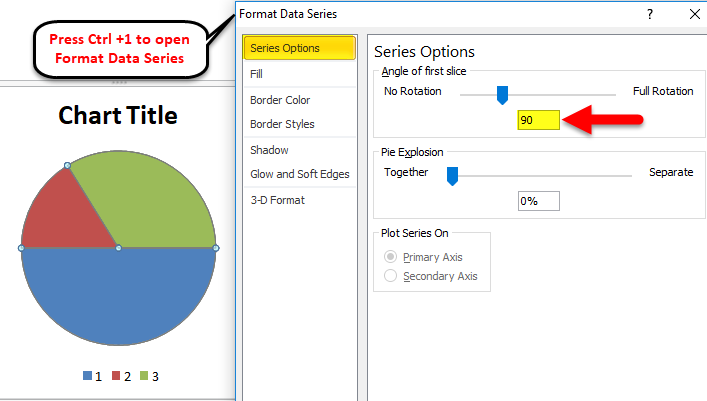Select the Series Options category
Screen dimensions: 707x401
[299, 48]
